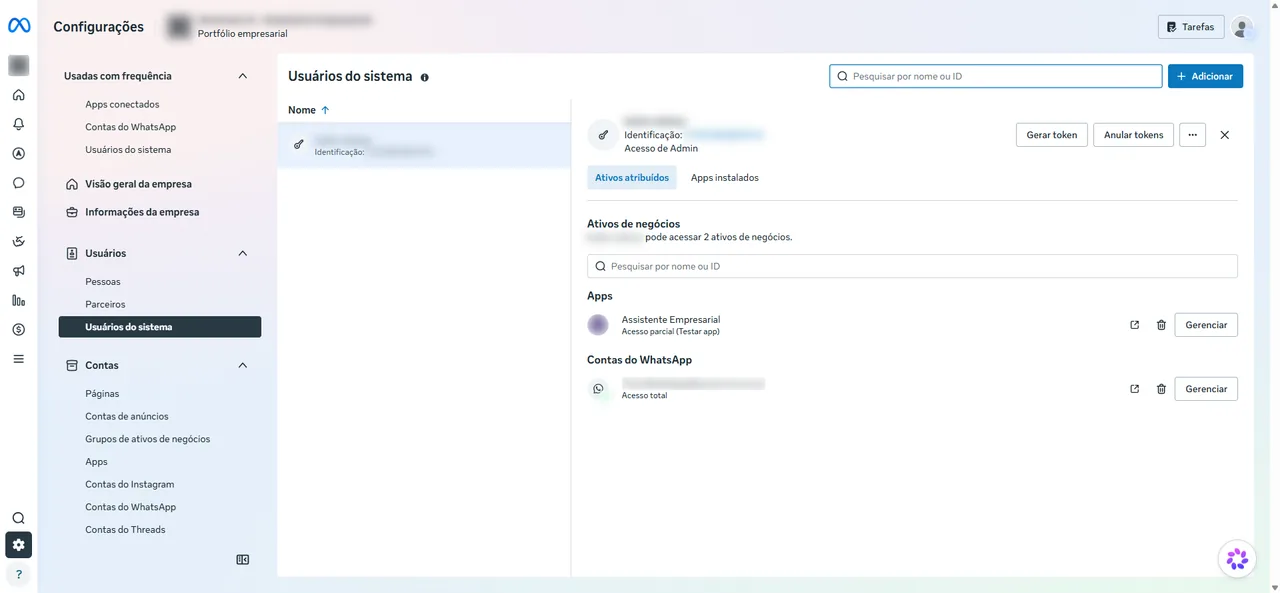Screen dimensions: 1280x593
Task: Open the inbox chat bubble icon
Action: tap(18, 183)
